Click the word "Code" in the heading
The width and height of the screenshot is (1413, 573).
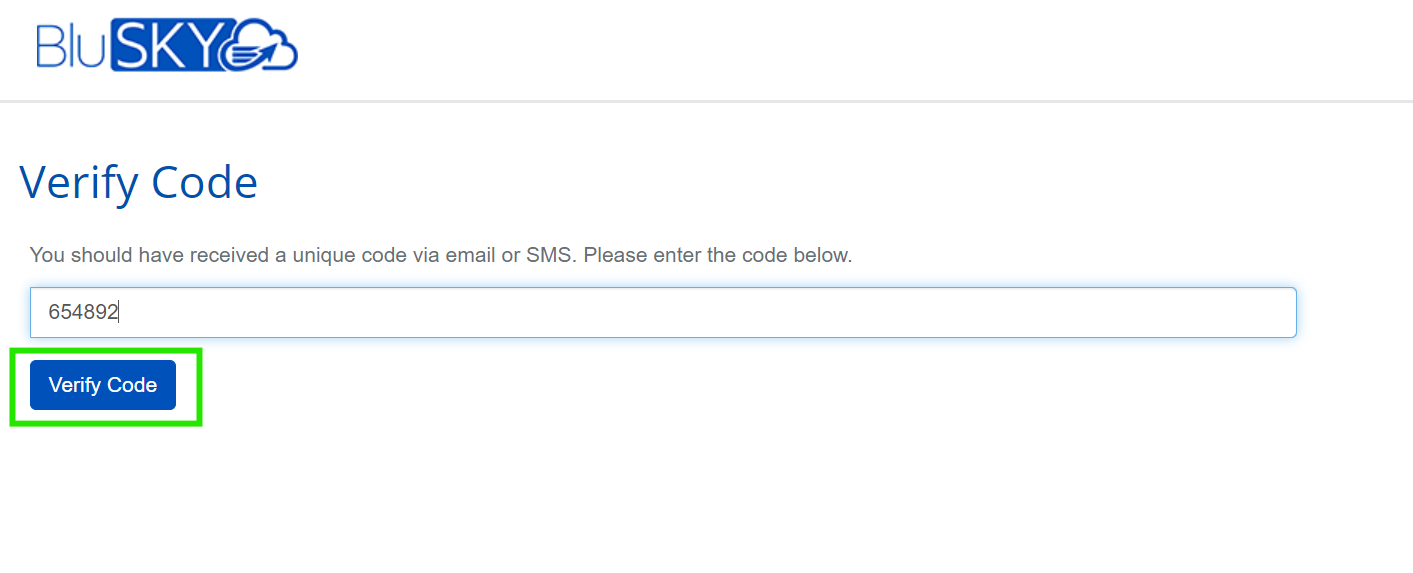(204, 183)
